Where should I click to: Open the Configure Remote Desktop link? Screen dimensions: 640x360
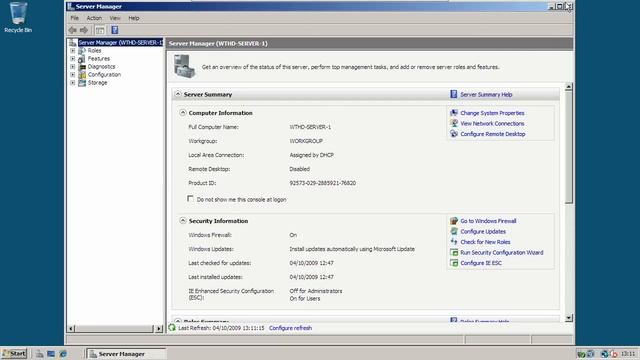point(493,134)
